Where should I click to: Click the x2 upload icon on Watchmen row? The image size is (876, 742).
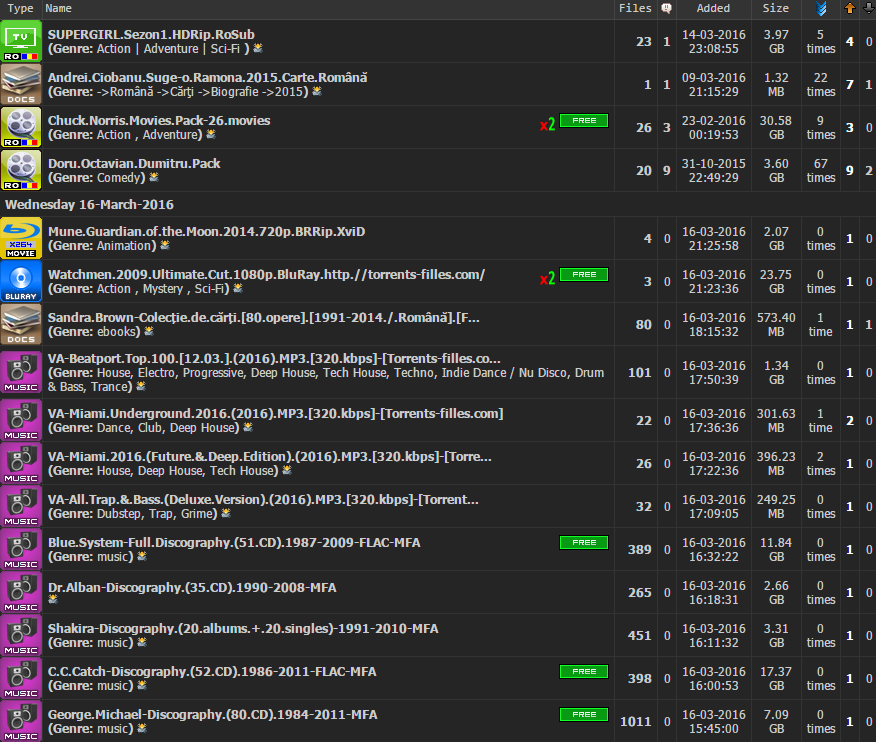click(x=548, y=278)
